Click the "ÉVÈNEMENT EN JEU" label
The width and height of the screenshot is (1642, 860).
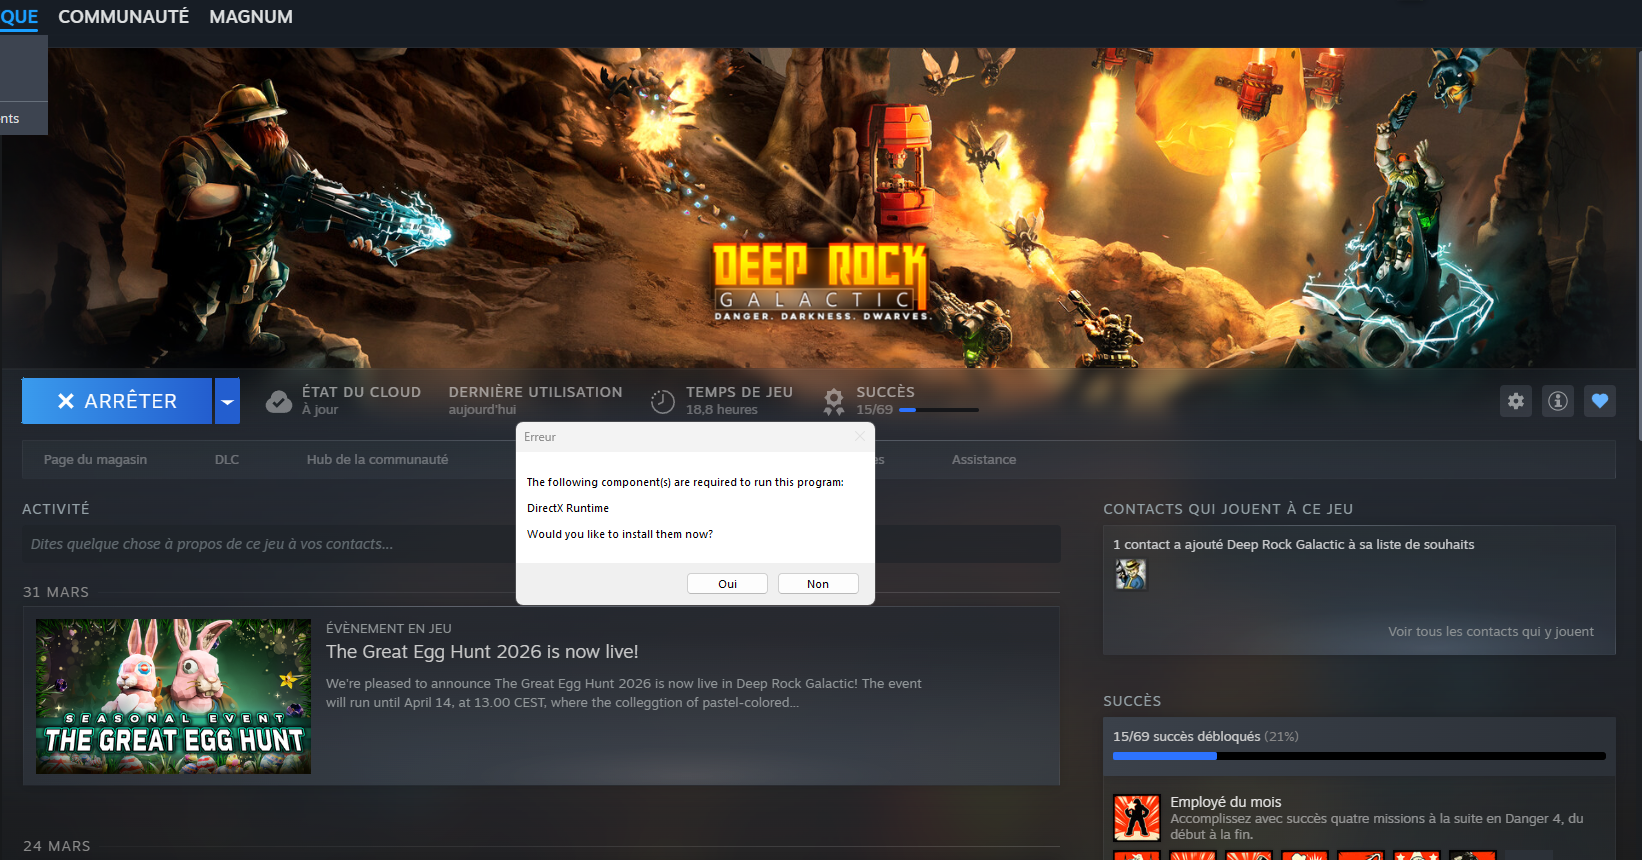[389, 629]
